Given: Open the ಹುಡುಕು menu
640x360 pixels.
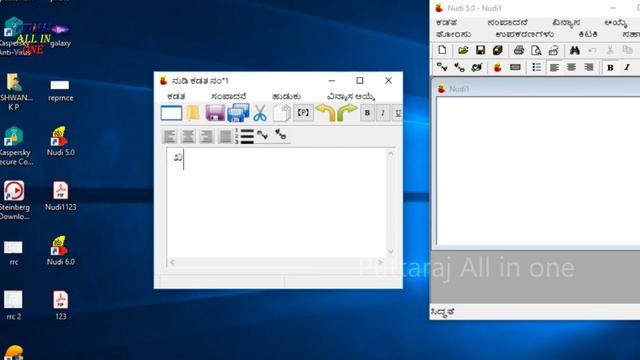Looking at the screenshot, I should pyautogui.click(x=287, y=96).
